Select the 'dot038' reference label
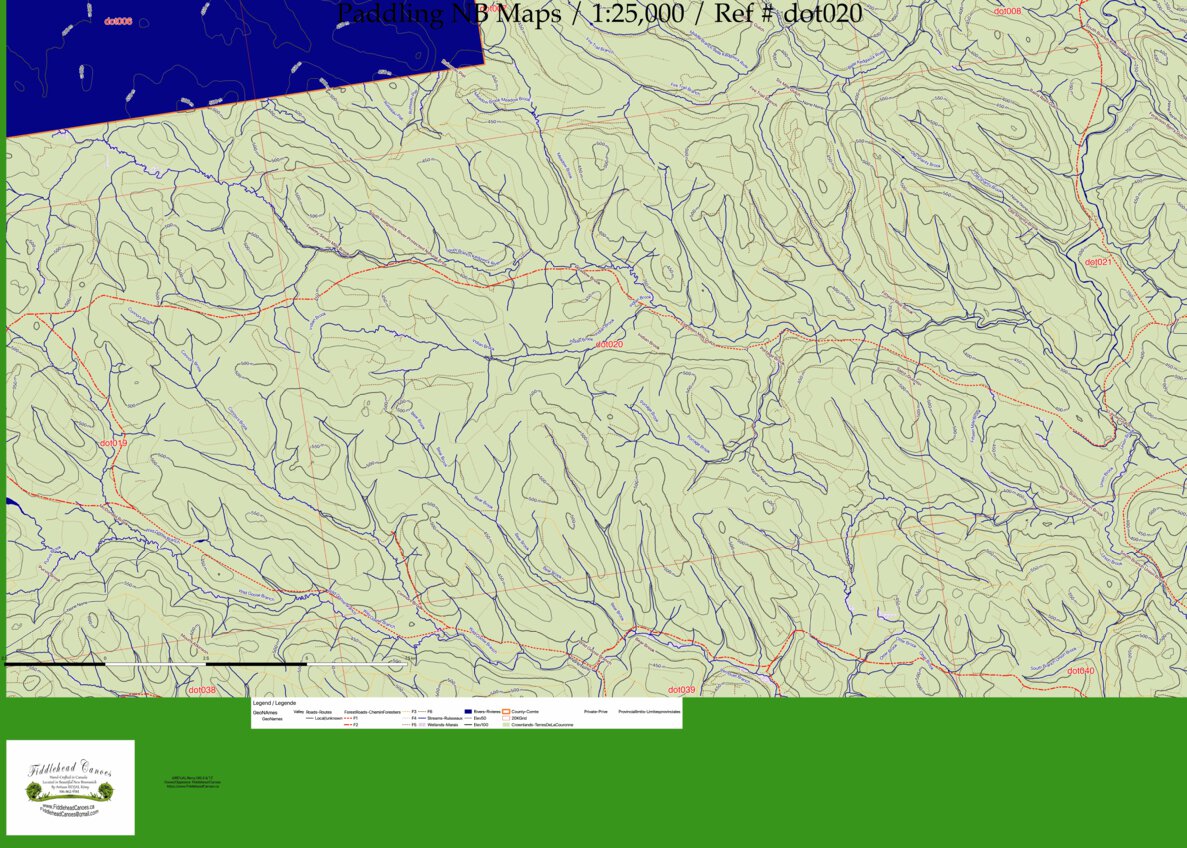 pos(202,690)
